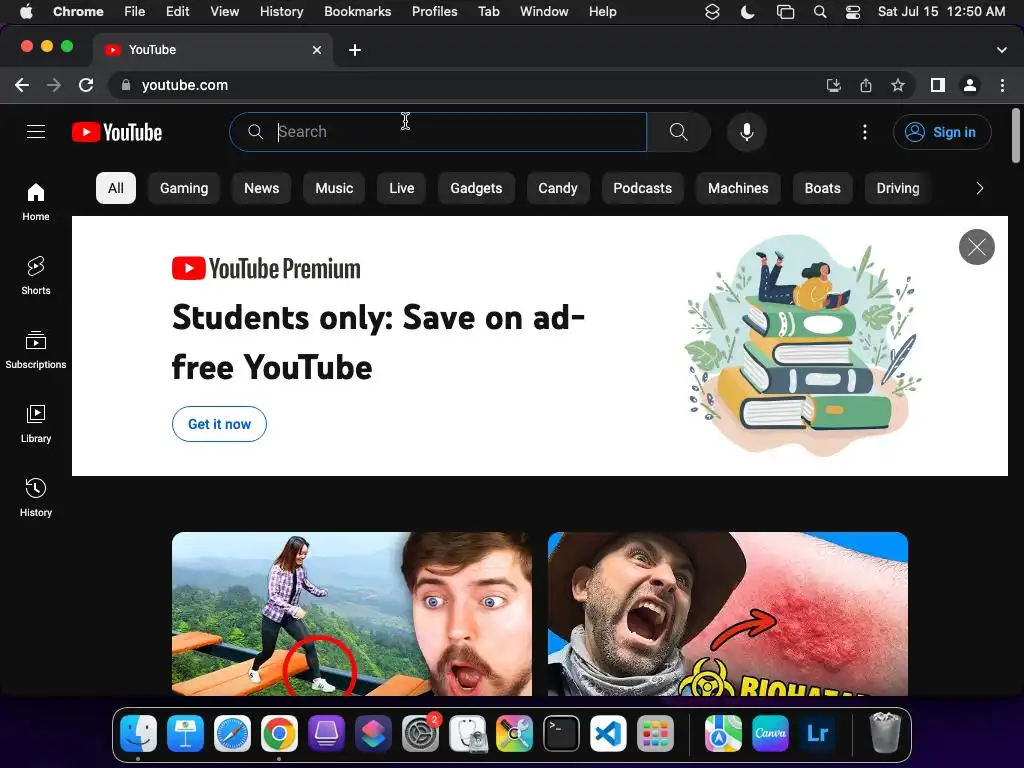The width and height of the screenshot is (1024, 768).
Task: Open Chrome profile icon
Action: (970, 85)
